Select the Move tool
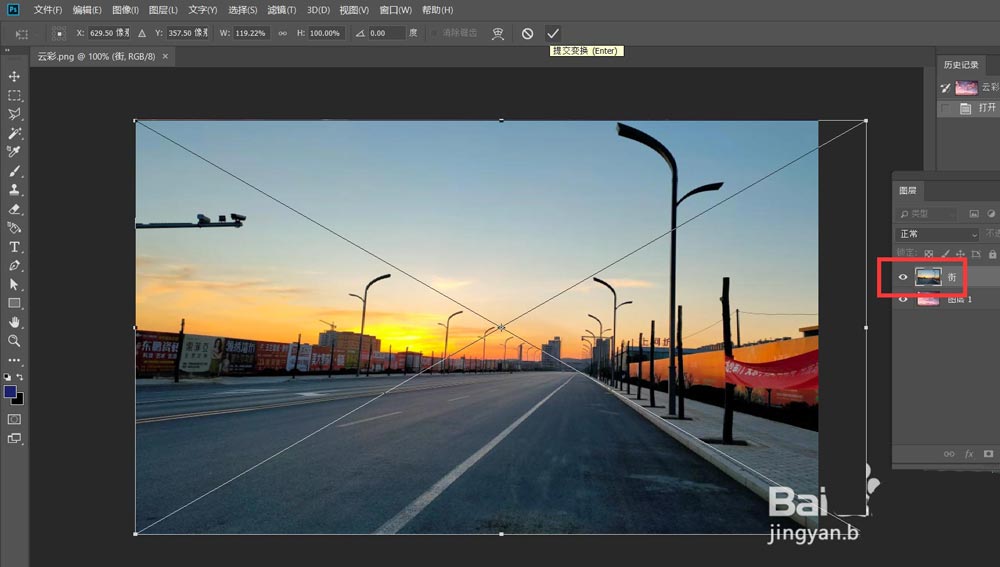This screenshot has height=567, width=1000. pos(14,77)
